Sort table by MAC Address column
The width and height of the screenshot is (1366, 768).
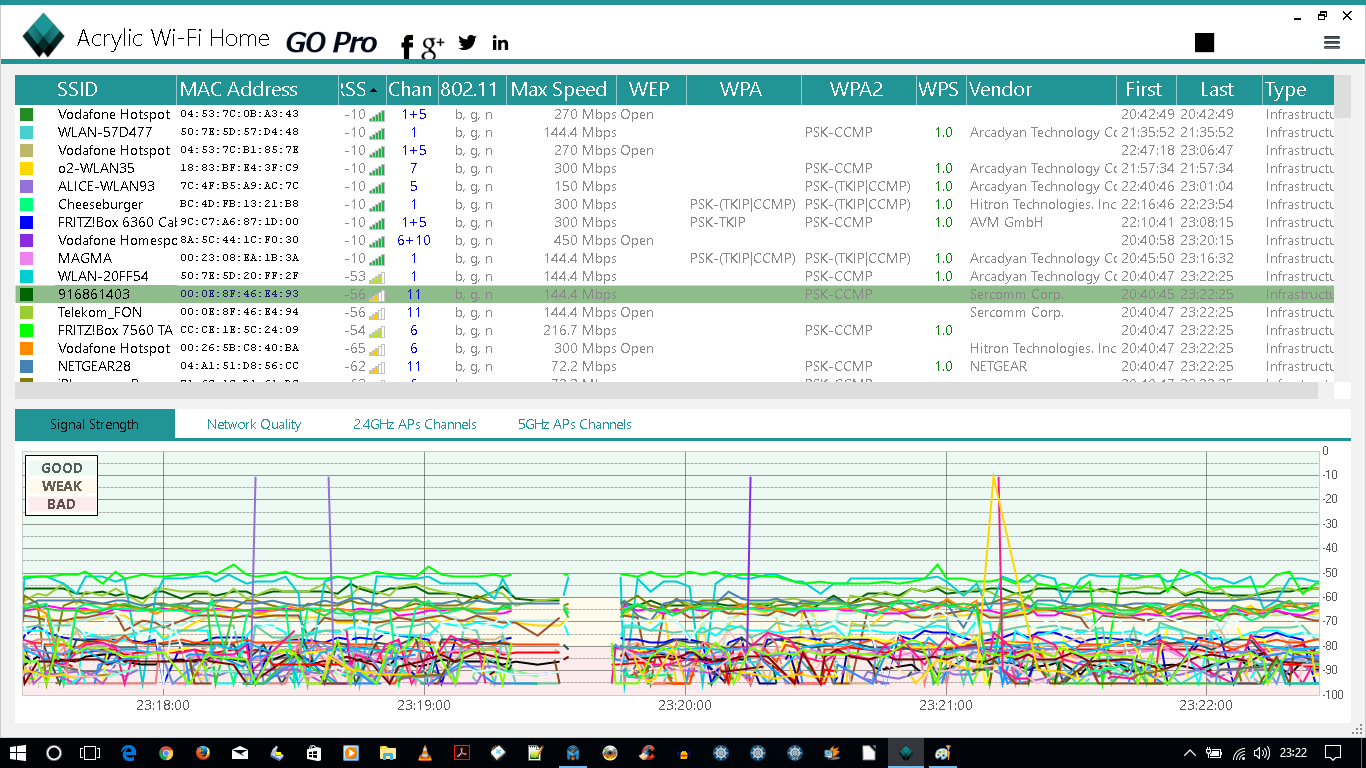[258, 90]
